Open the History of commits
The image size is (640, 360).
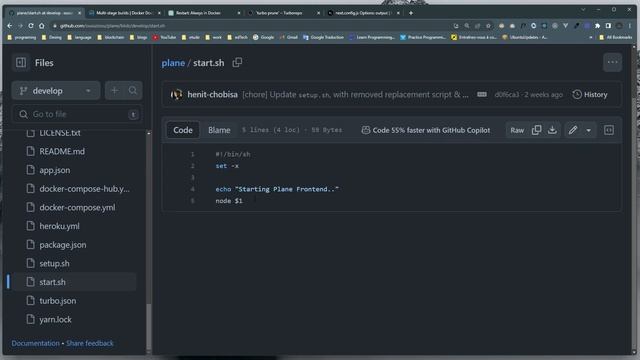click(x=590, y=95)
